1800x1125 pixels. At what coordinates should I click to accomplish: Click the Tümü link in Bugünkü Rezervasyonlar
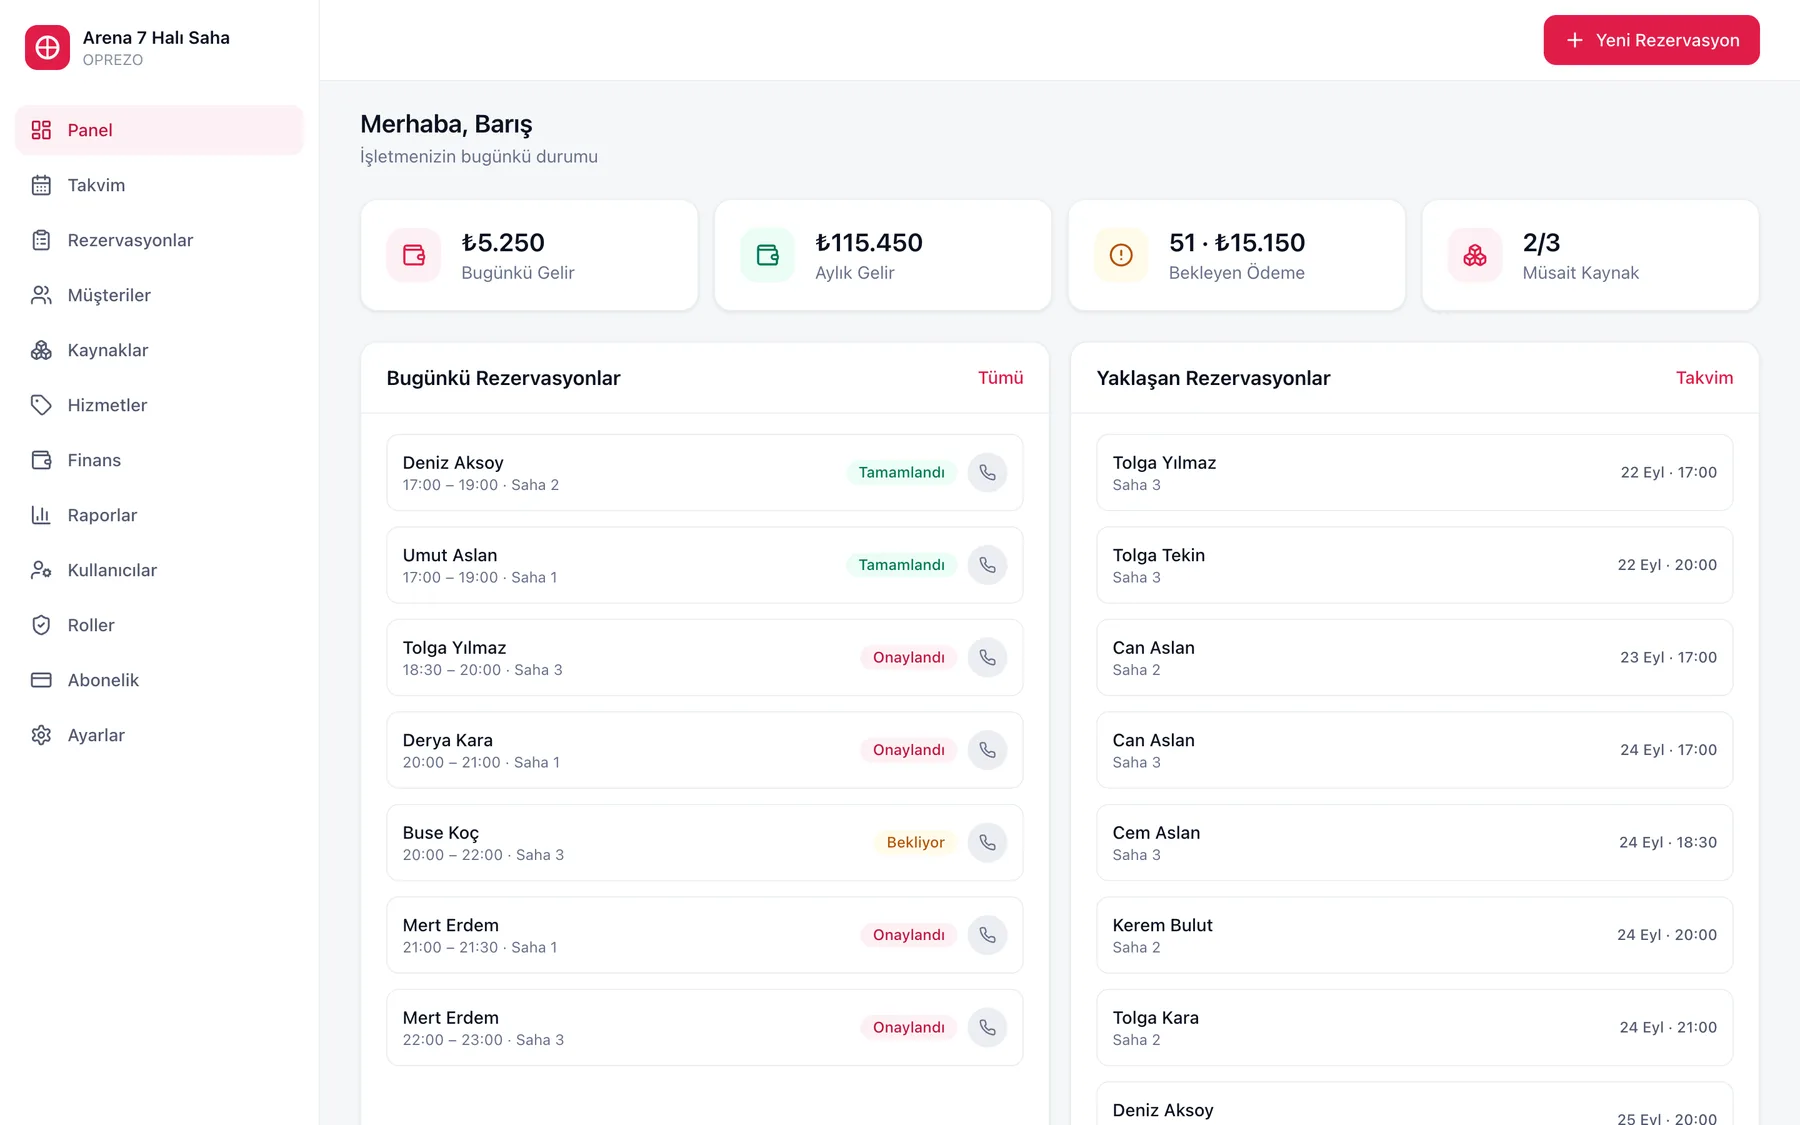1000,378
